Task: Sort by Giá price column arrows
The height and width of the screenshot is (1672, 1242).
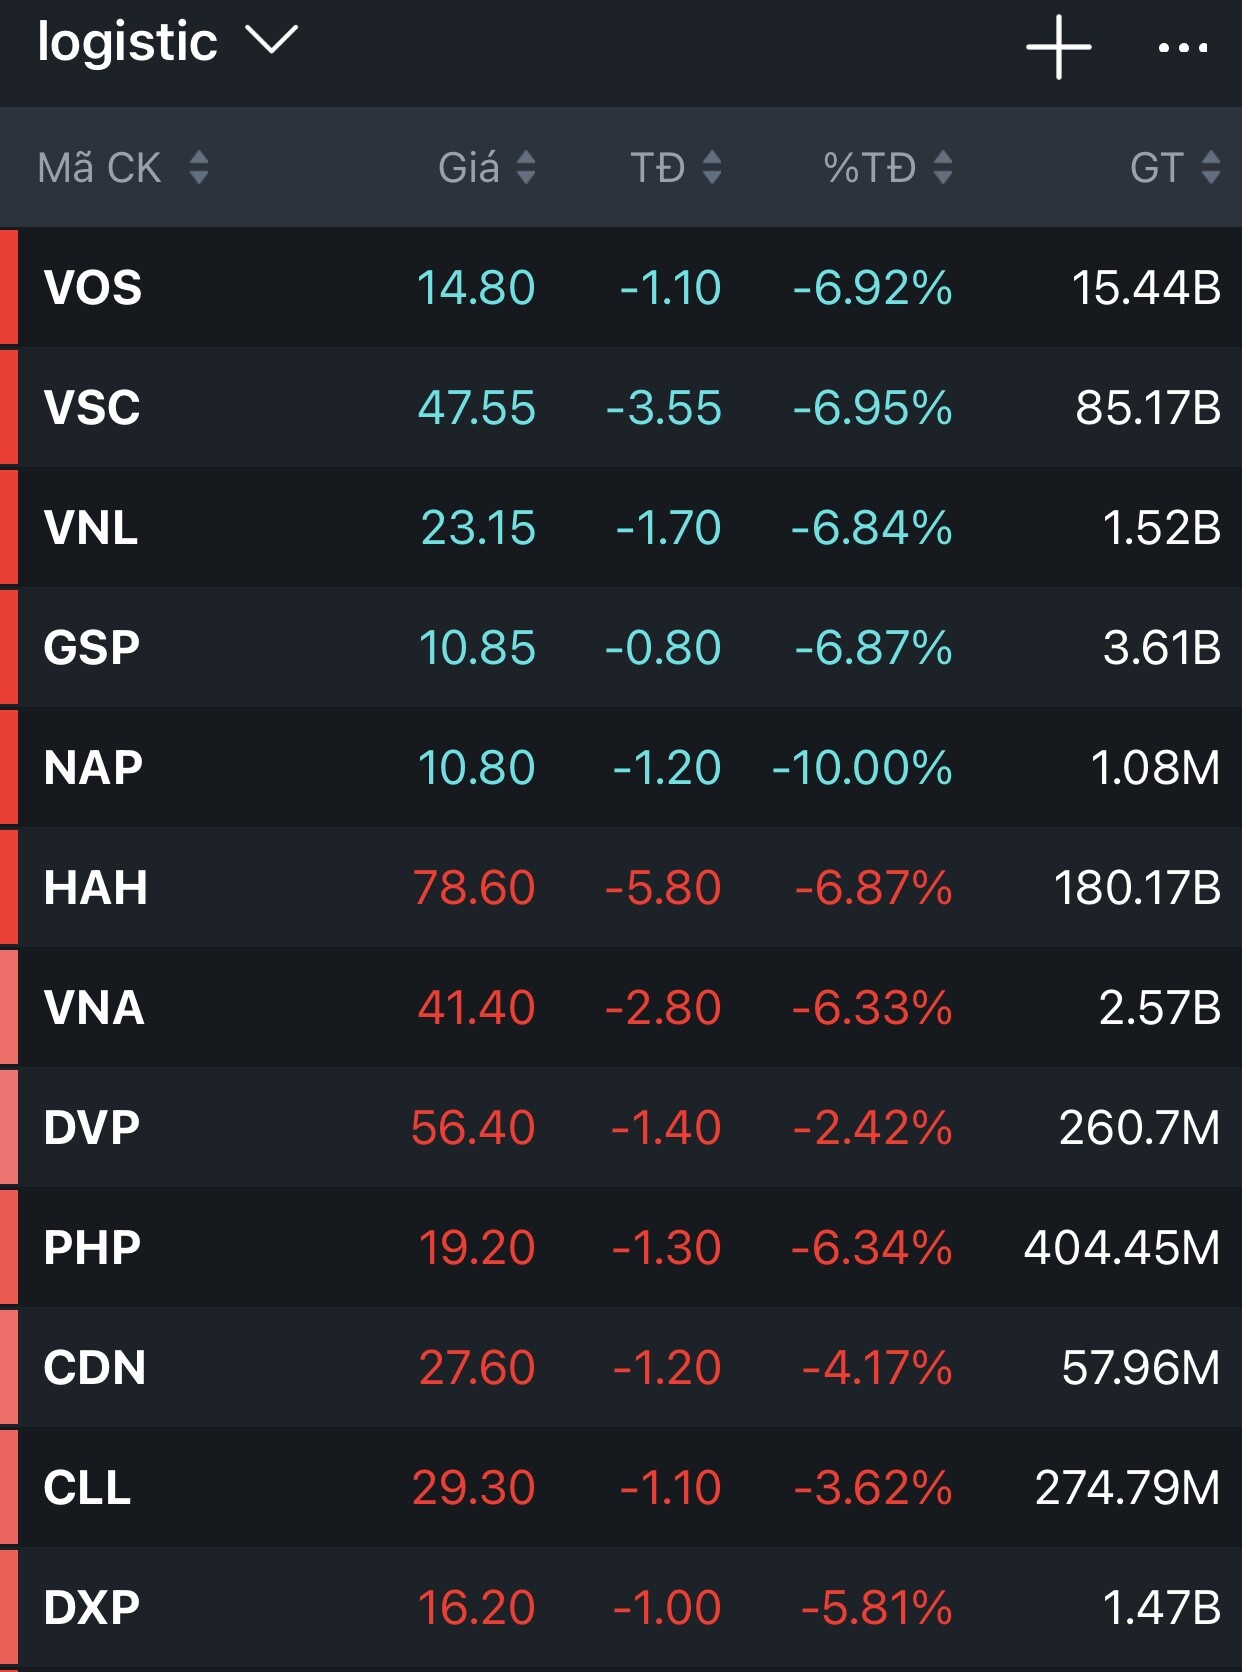Action: [526, 167]
